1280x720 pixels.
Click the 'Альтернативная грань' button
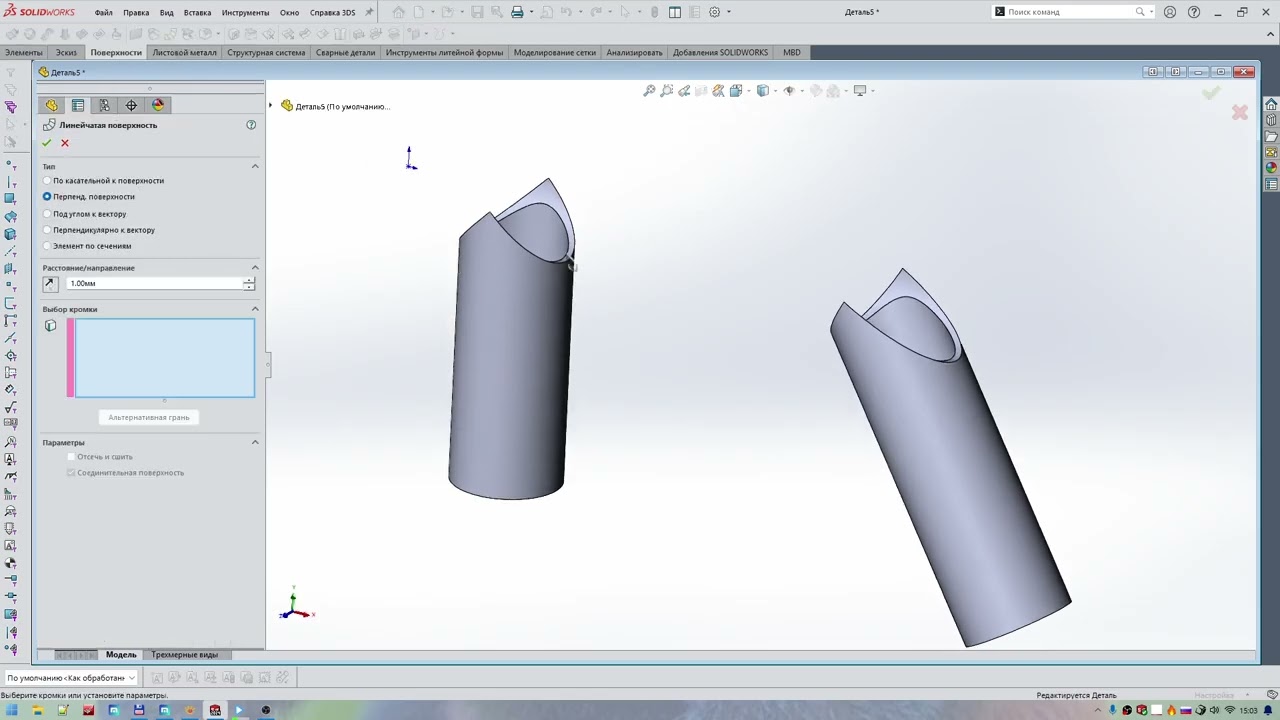[x=149, y=417]
